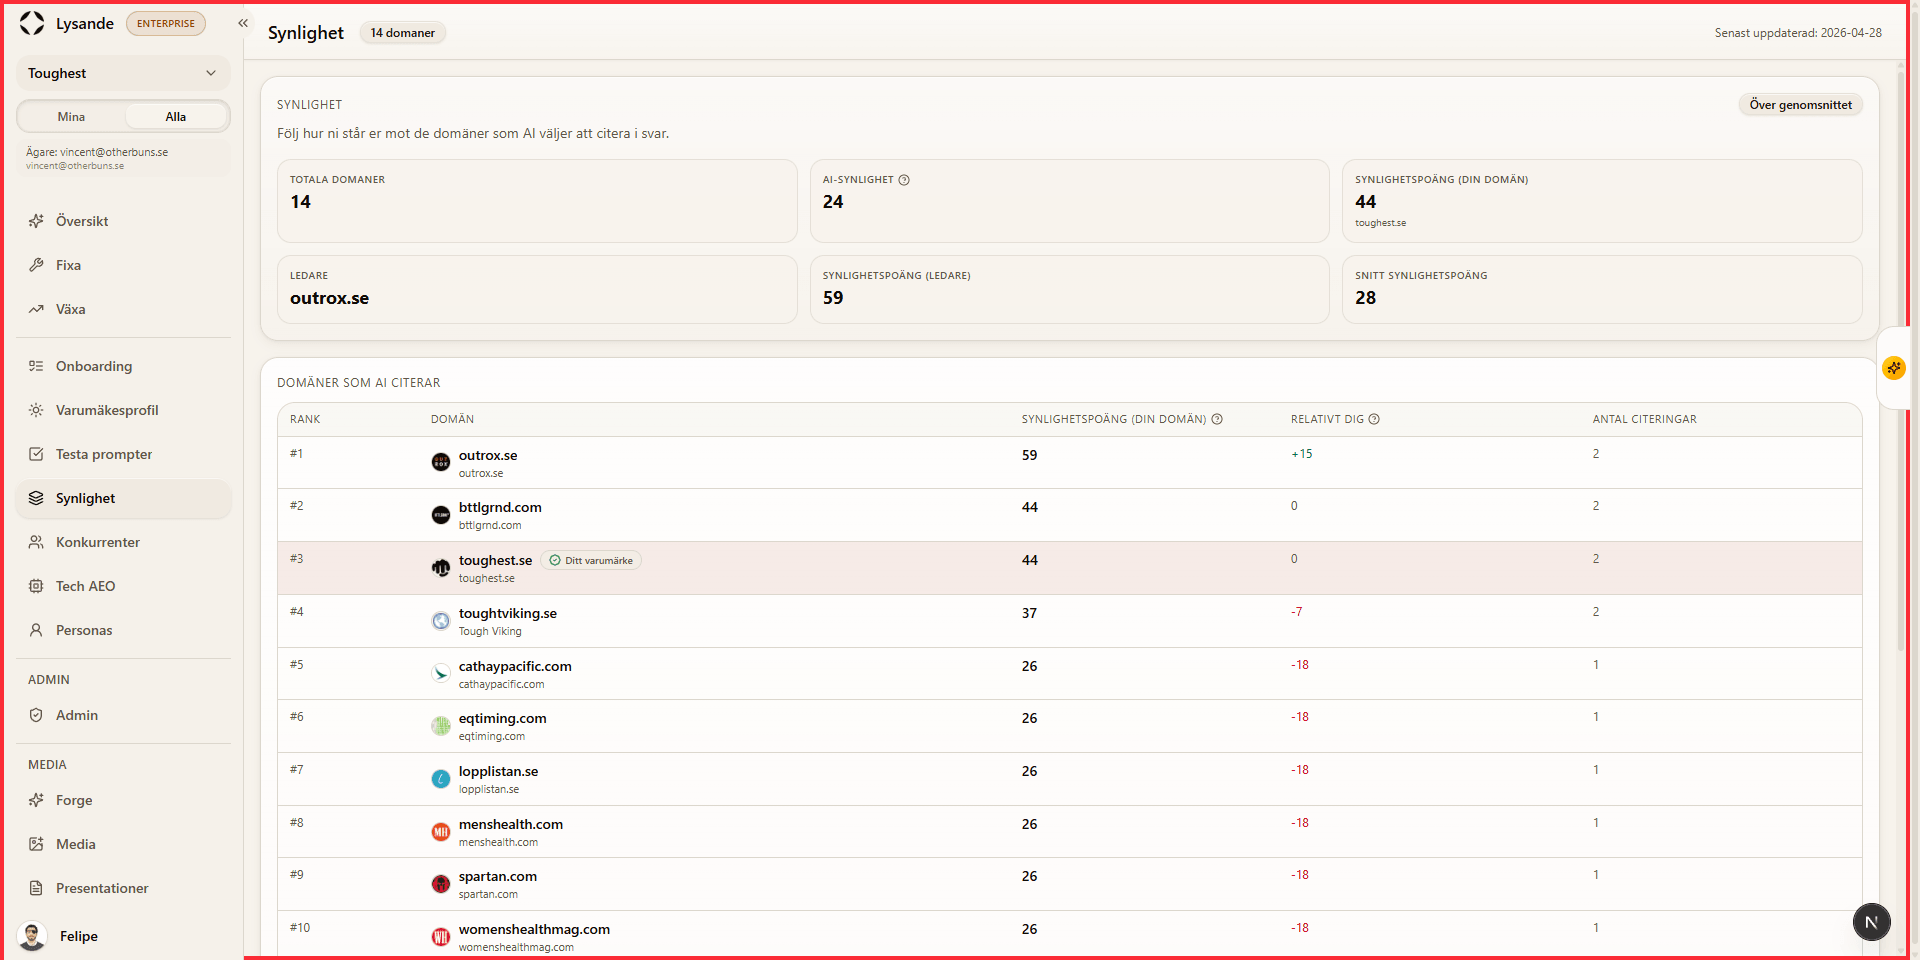
Task: Click the Lysande logo icon
Action: click(32, 23)
